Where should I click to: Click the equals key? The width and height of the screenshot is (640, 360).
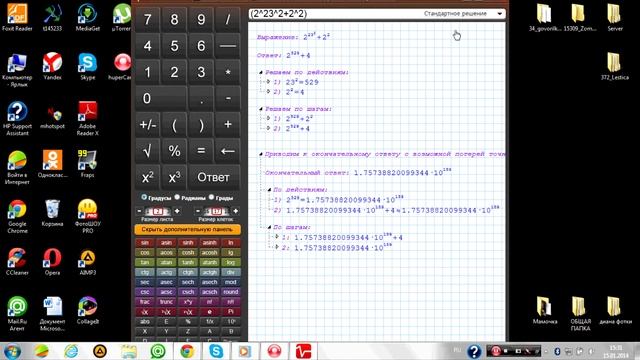pos(201,151)
